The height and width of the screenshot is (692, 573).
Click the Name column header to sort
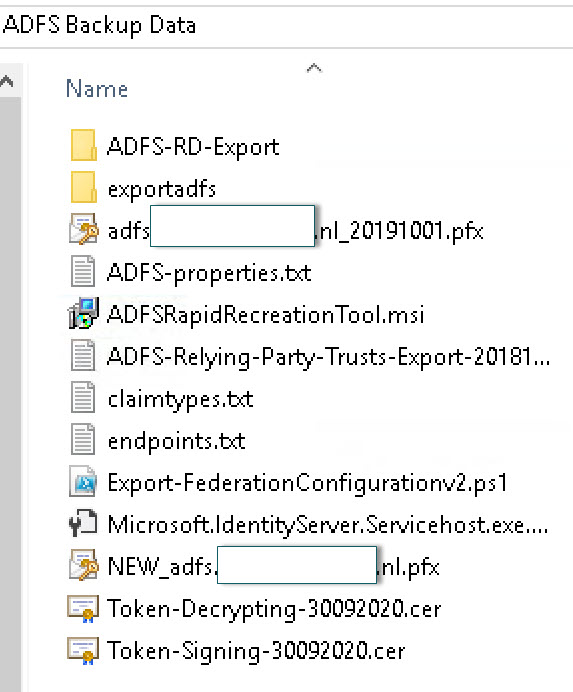point(97,89)
